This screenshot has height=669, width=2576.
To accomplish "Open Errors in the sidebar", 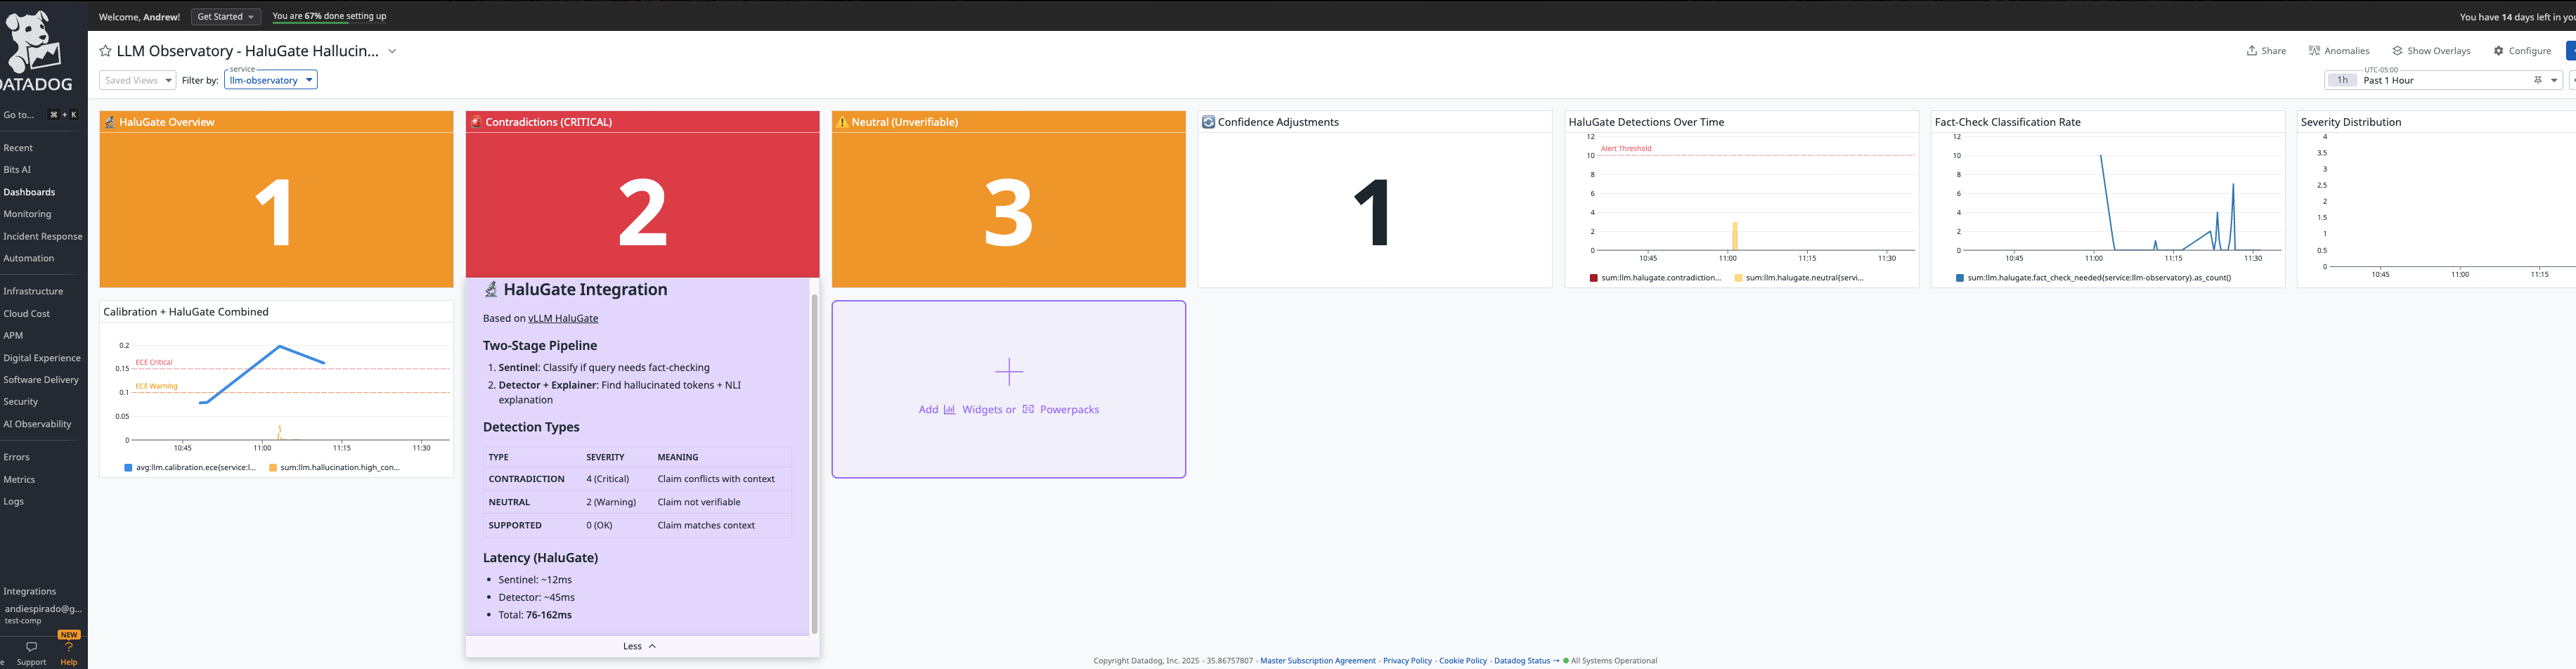I will click(17, 457).
